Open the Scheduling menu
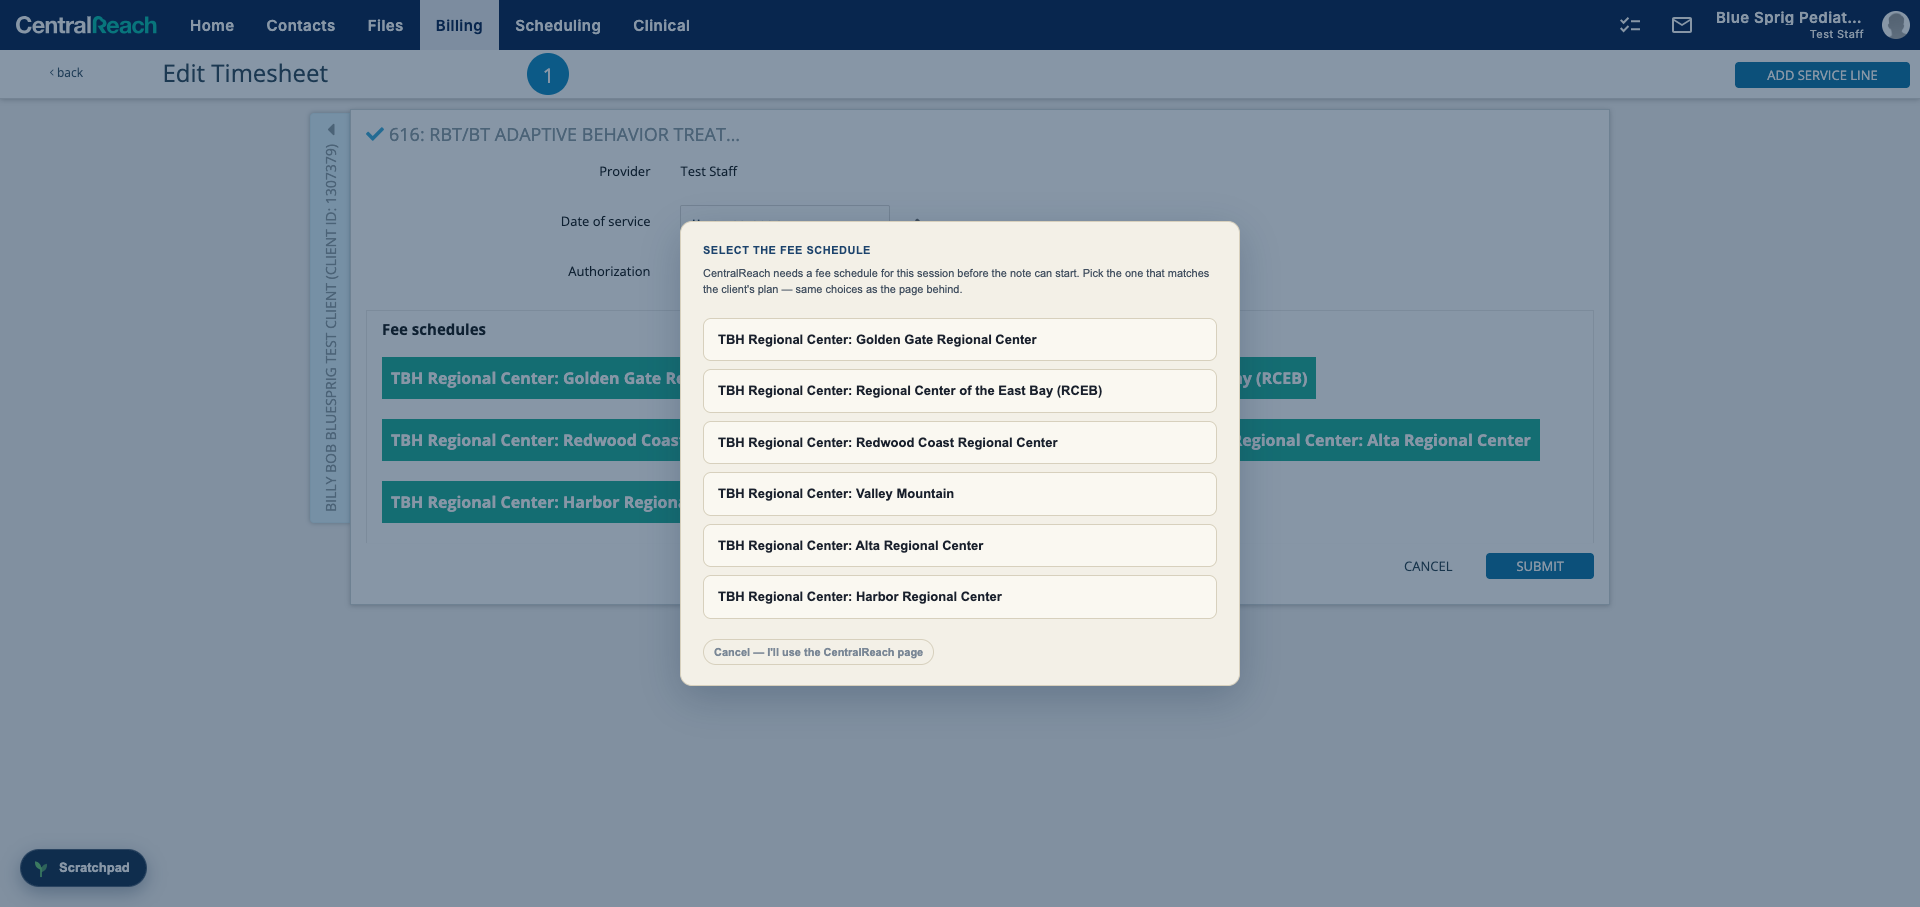 (558, 25)
